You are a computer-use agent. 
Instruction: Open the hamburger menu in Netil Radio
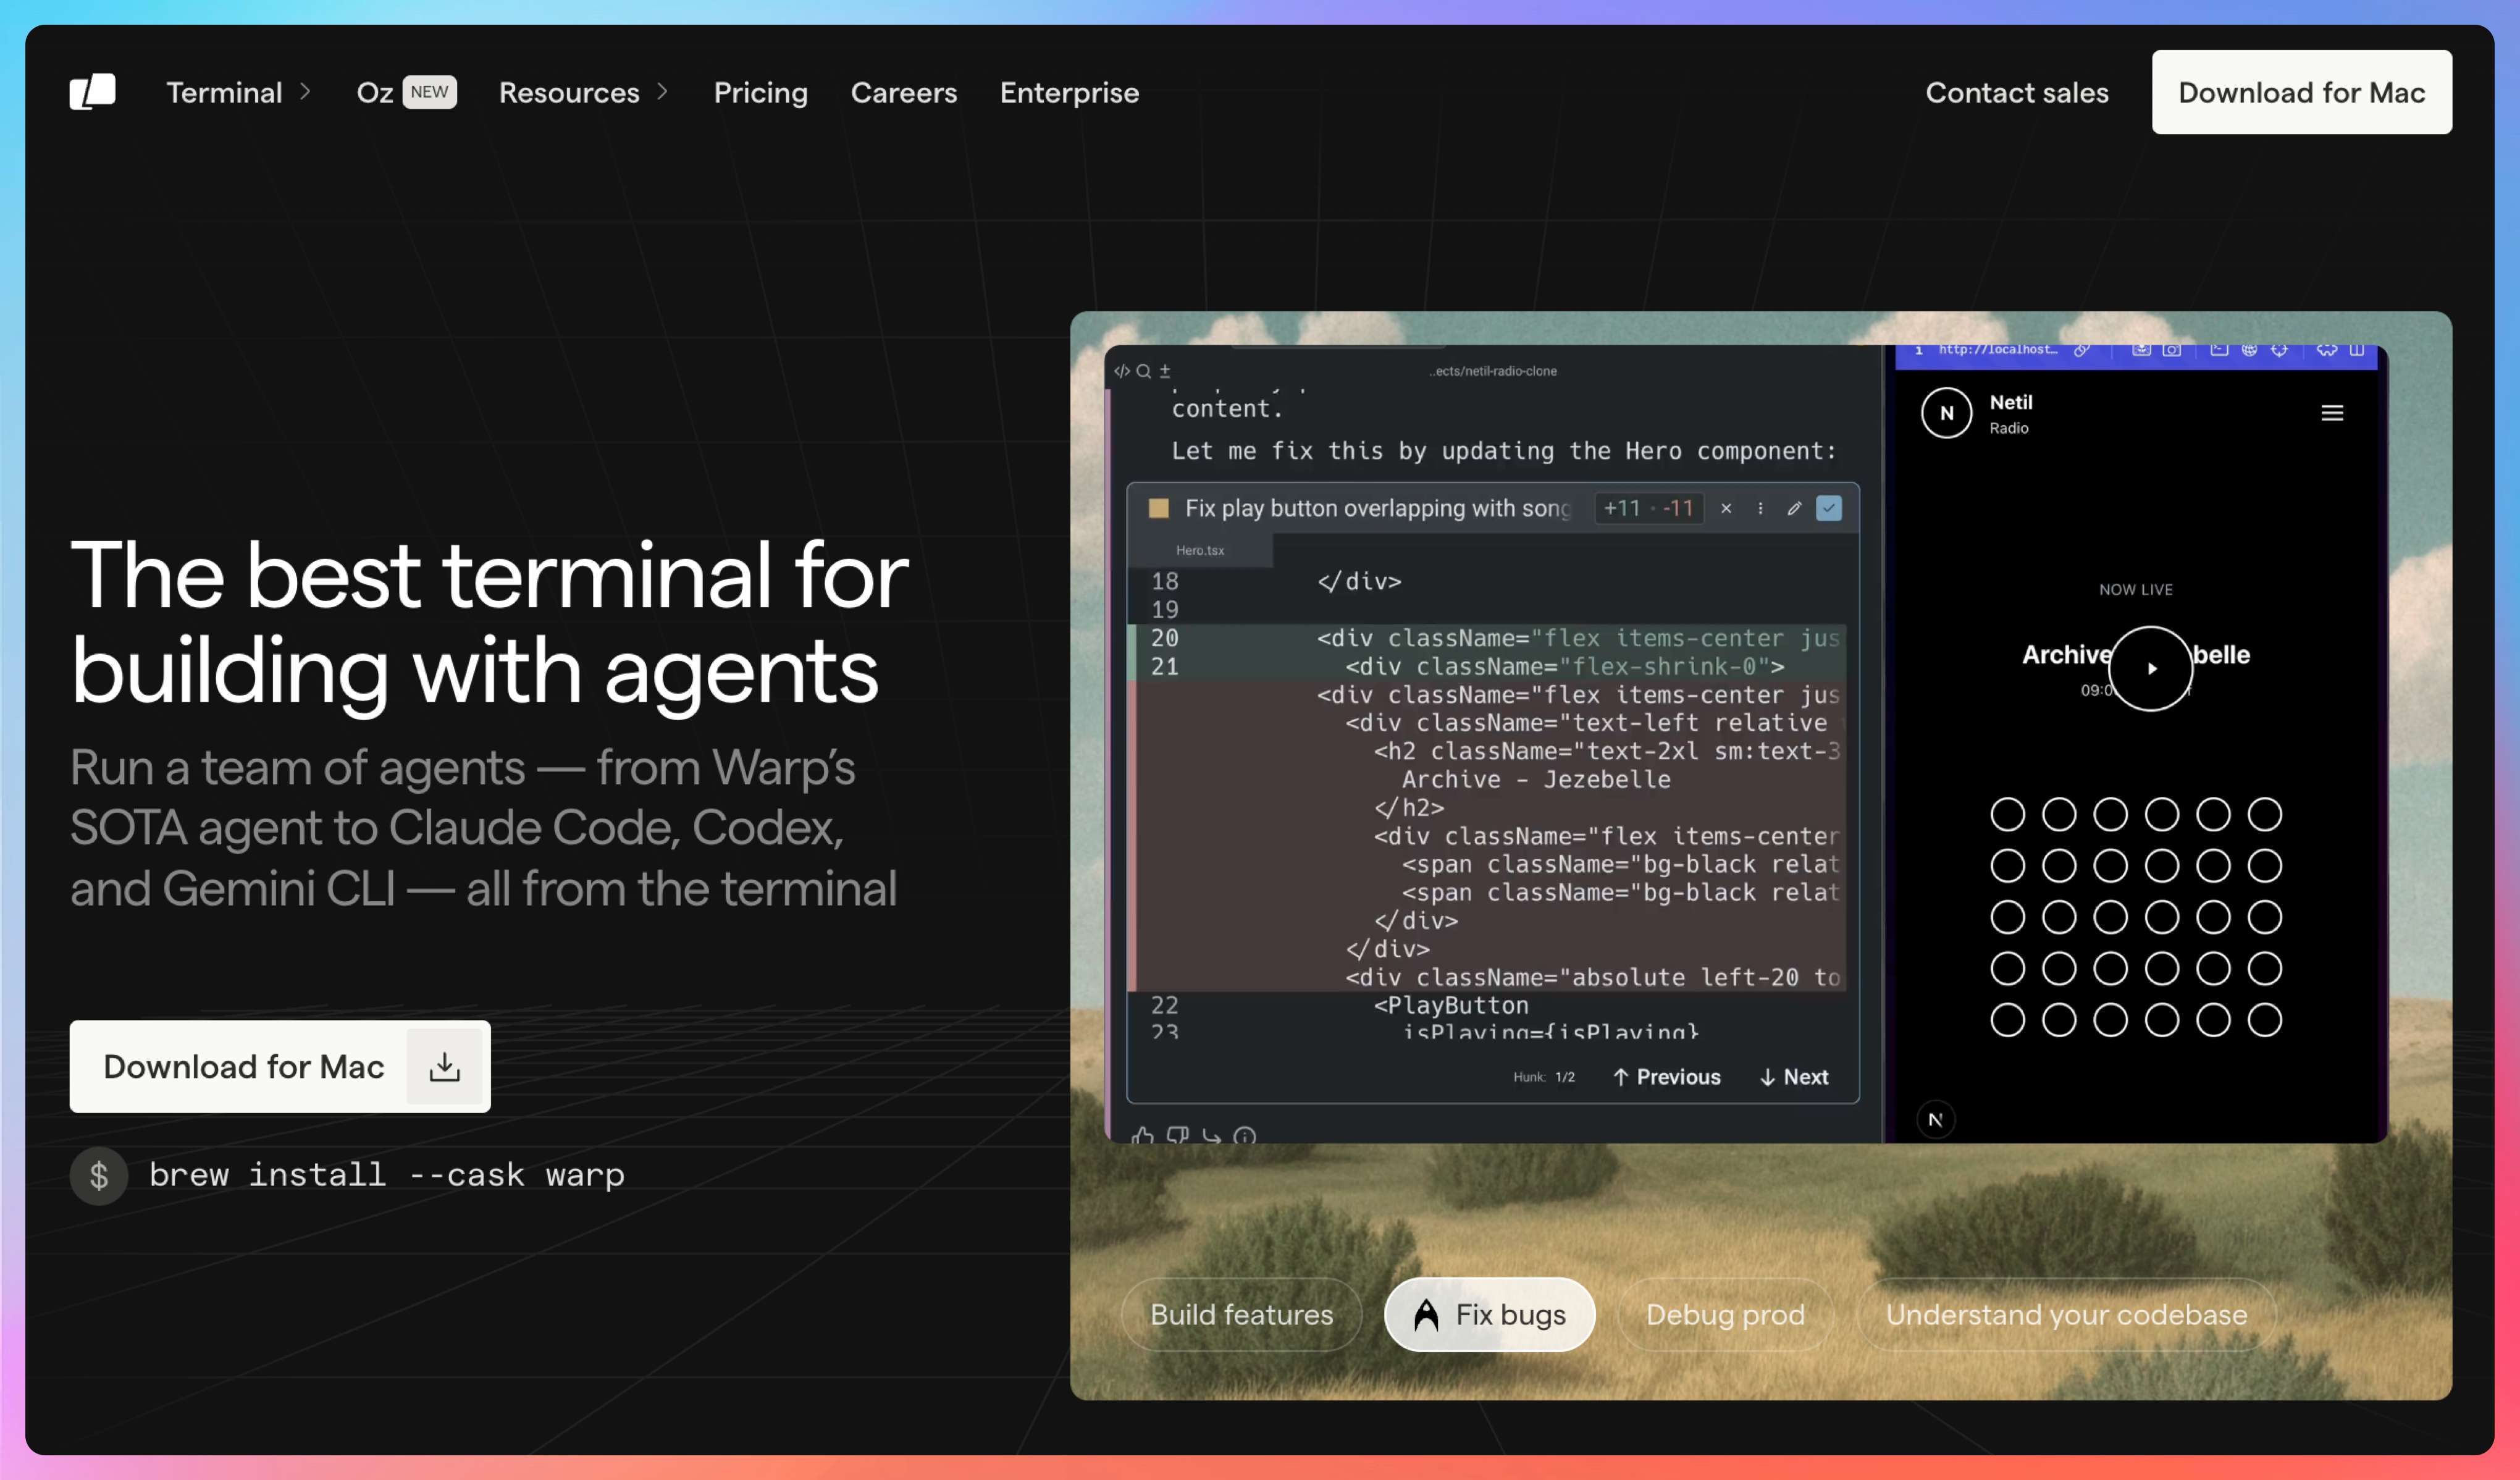point(2331,413)
